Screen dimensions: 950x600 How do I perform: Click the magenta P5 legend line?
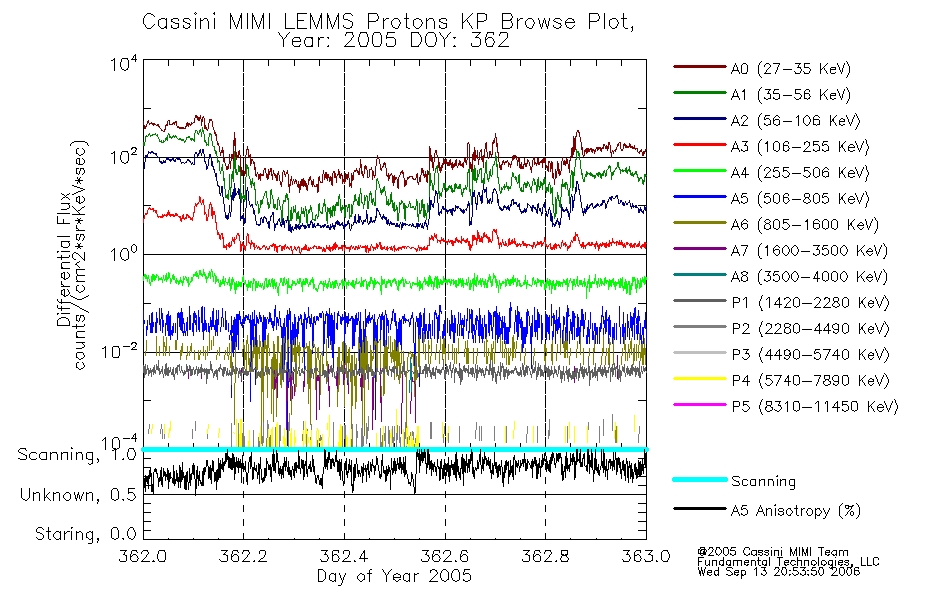(x=699, y=404)
